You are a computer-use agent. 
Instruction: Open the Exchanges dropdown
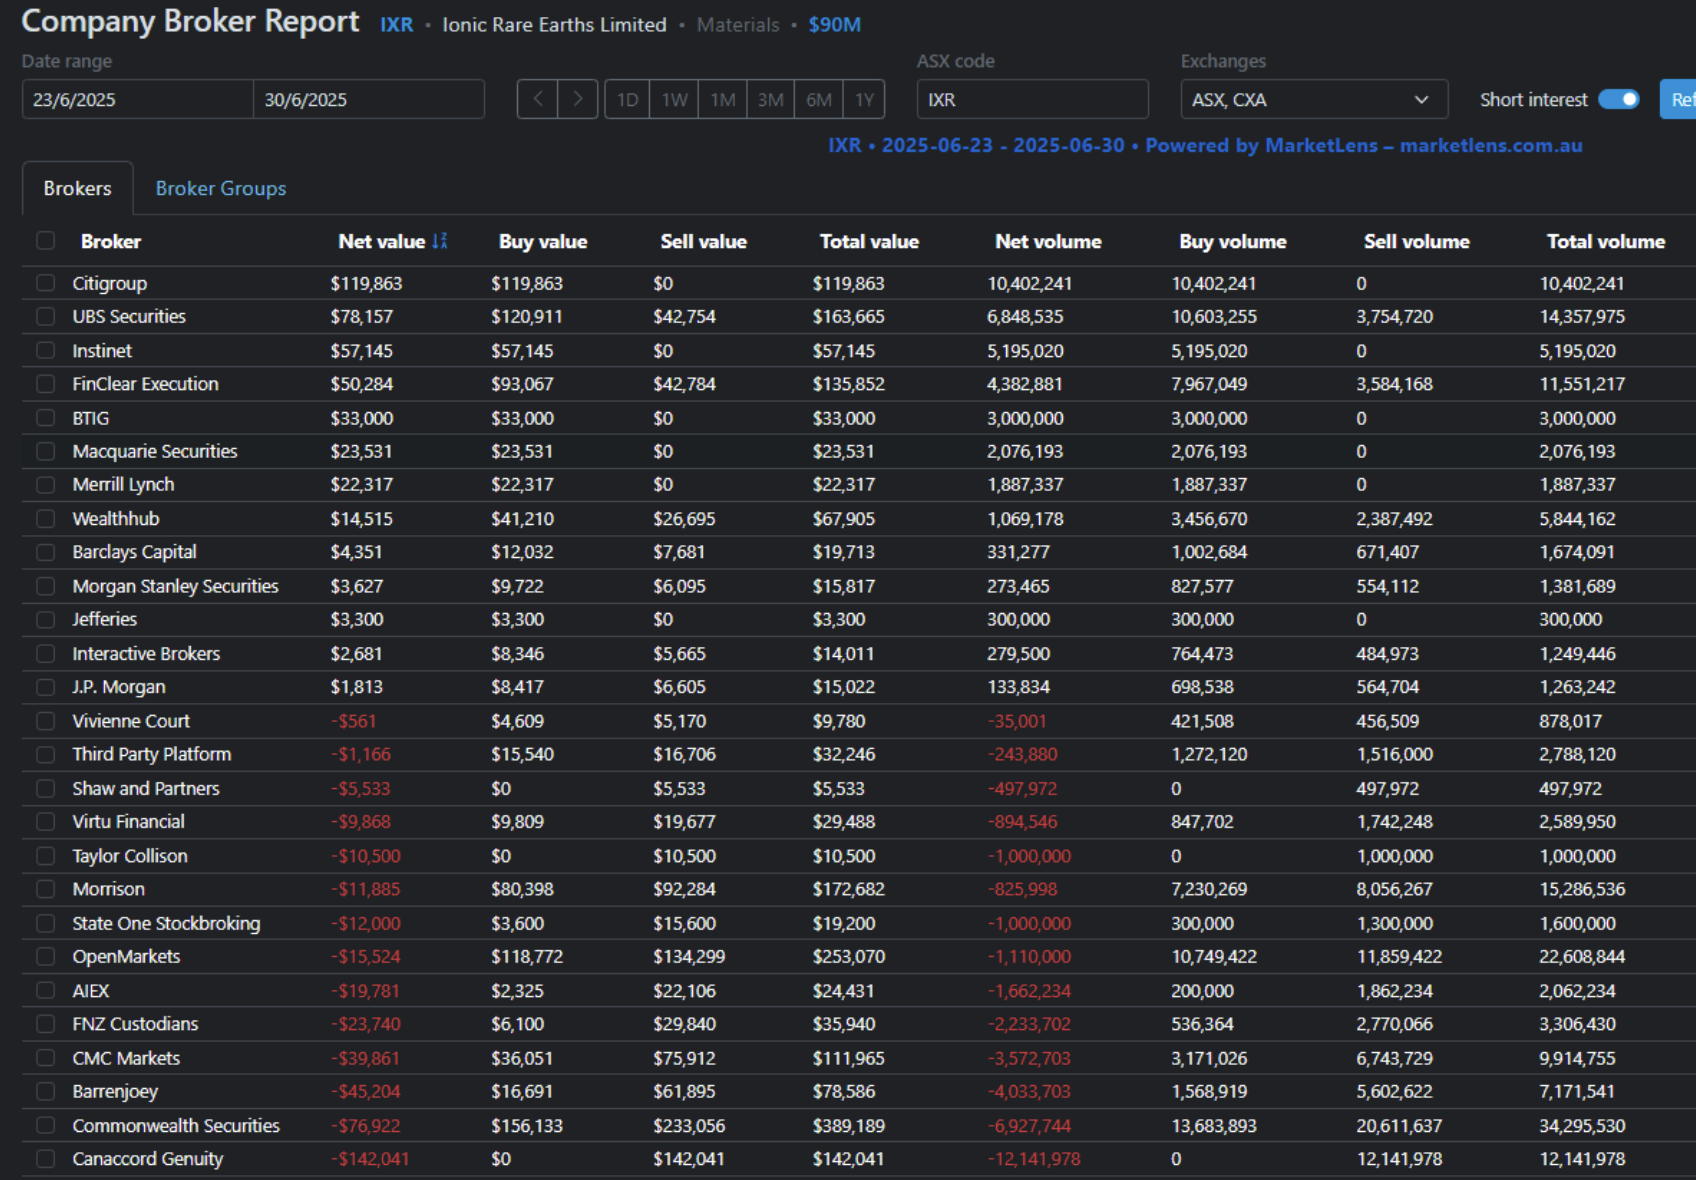click(1312, 100)
